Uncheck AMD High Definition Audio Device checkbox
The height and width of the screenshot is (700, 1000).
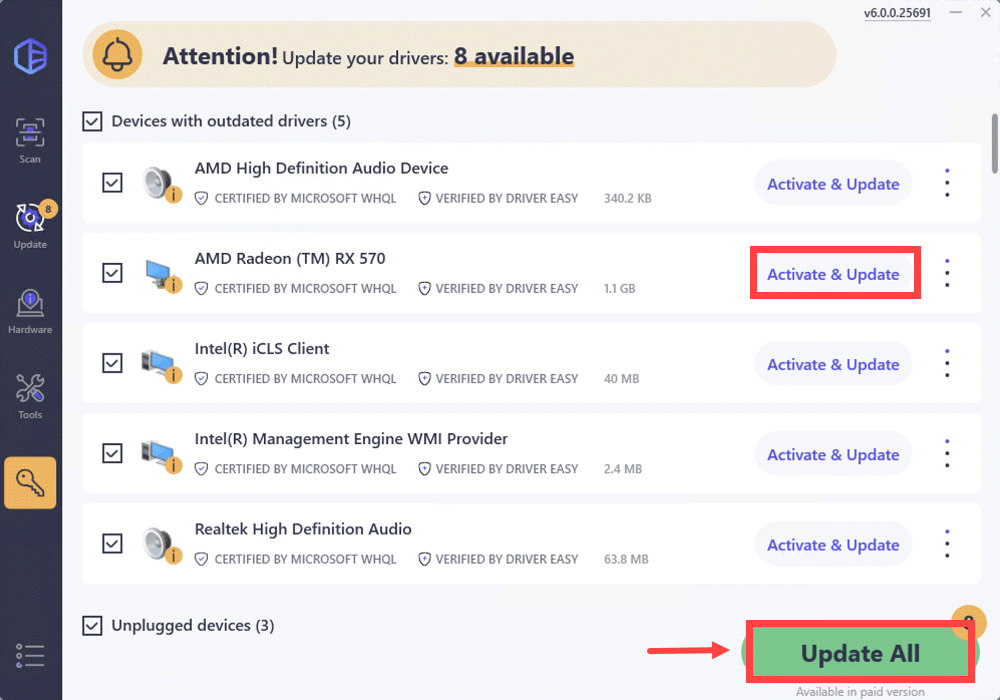112,183
